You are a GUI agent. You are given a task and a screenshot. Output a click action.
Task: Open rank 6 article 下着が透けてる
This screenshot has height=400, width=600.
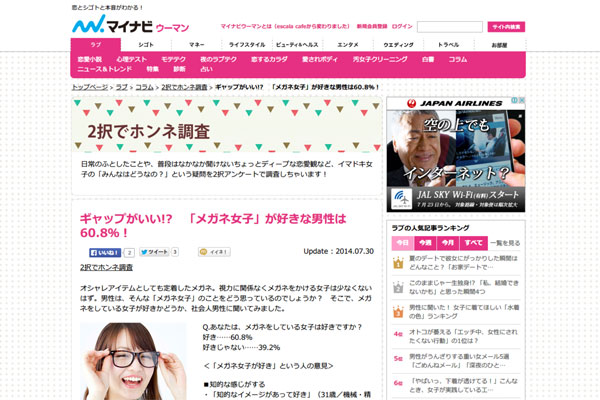pos(463,385)
